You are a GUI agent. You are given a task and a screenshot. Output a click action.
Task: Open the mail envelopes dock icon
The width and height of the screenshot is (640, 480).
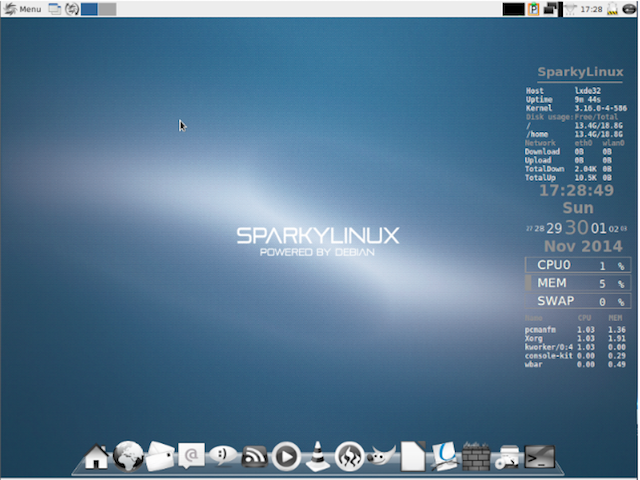[160, 456]
